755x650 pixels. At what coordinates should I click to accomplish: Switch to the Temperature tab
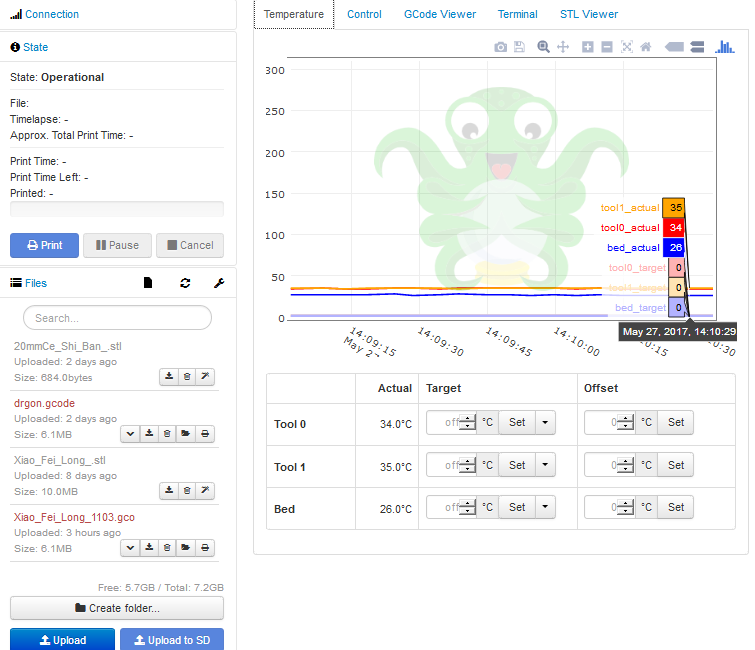(294, 14)
